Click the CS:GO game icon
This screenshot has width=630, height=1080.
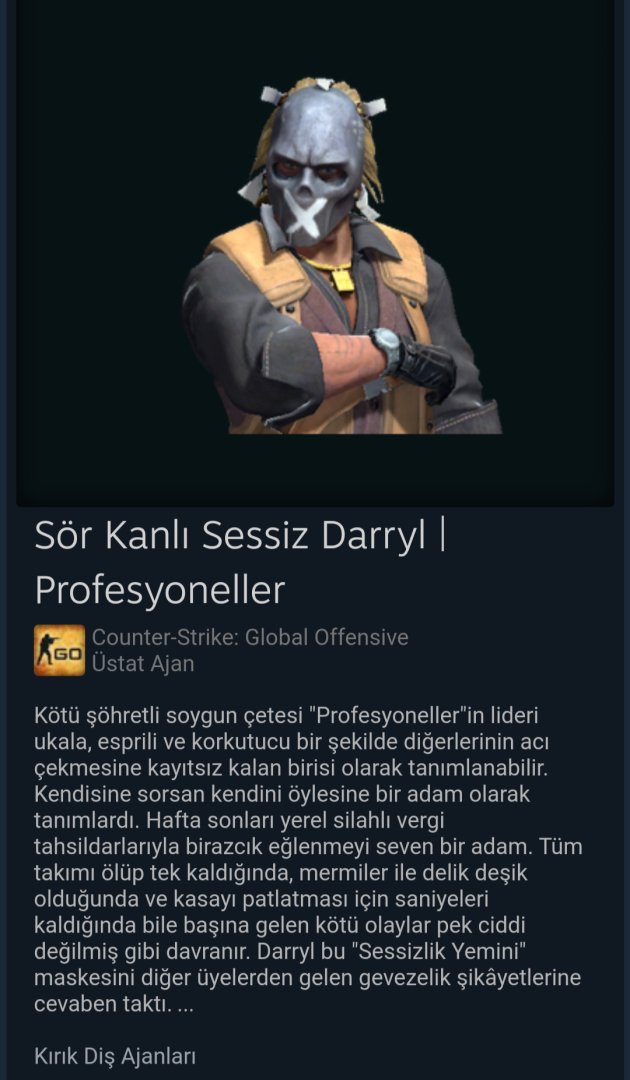coord(59,650)
